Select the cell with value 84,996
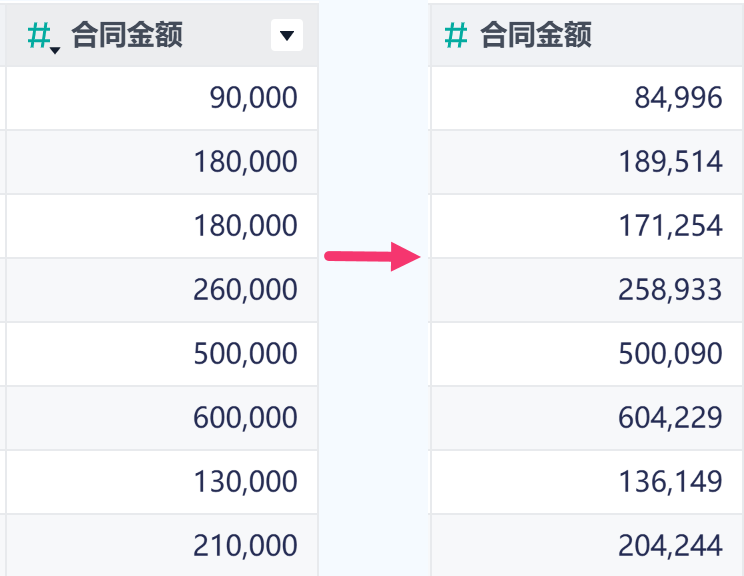Screen dimensions: 744x576 587,98
